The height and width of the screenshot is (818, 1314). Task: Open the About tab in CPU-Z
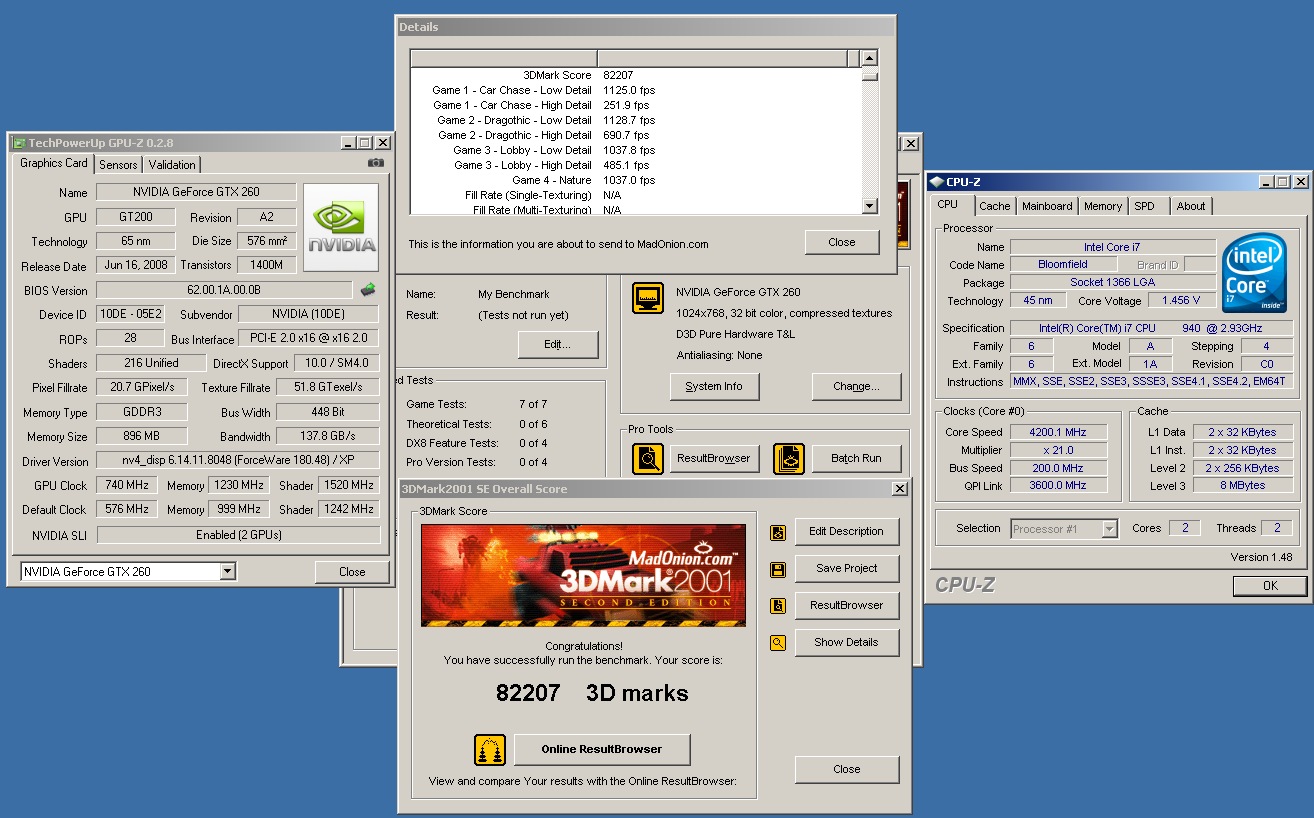tap(1191, 206)
